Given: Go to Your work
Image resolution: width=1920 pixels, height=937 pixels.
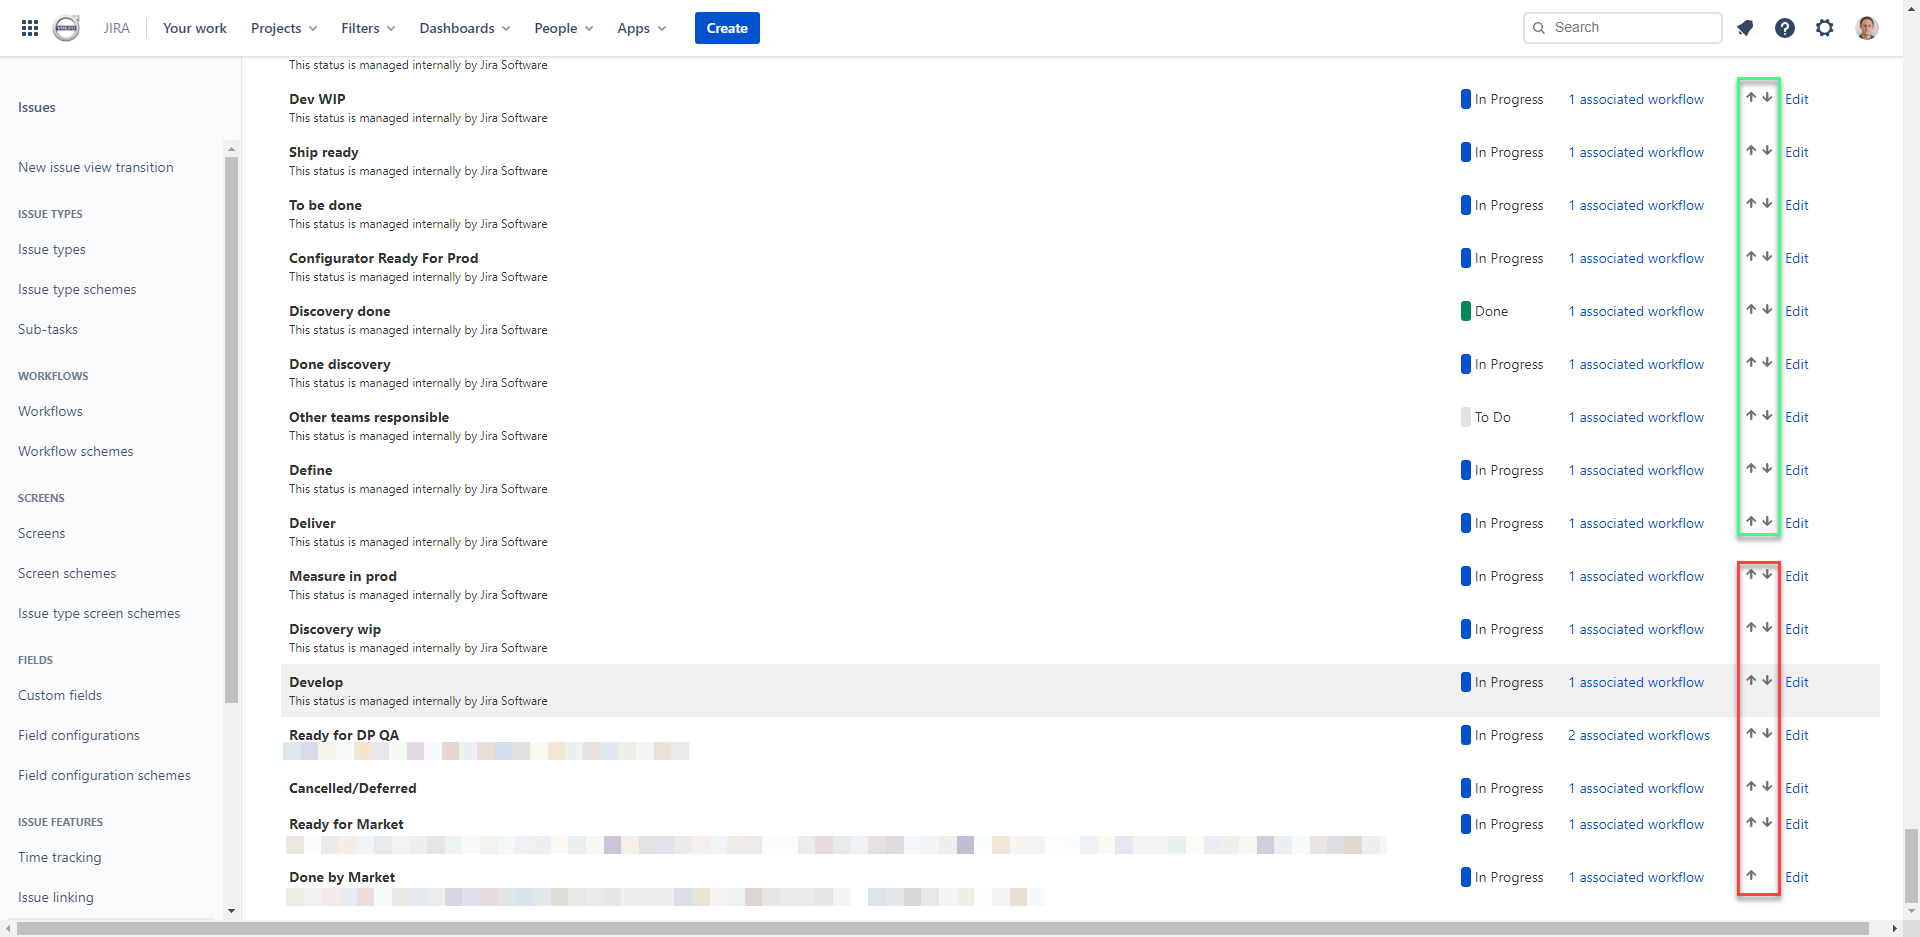Looking at the screenshot, I should pyautogui.click(x=195, y=28).
